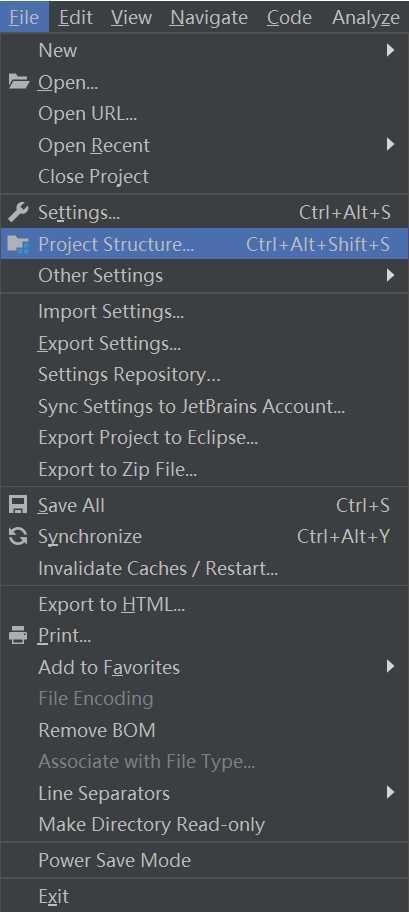Viewport: 409px width, 912px height.
Task: Expand the Open Recent submenu arrow
Action: (390, 144)
